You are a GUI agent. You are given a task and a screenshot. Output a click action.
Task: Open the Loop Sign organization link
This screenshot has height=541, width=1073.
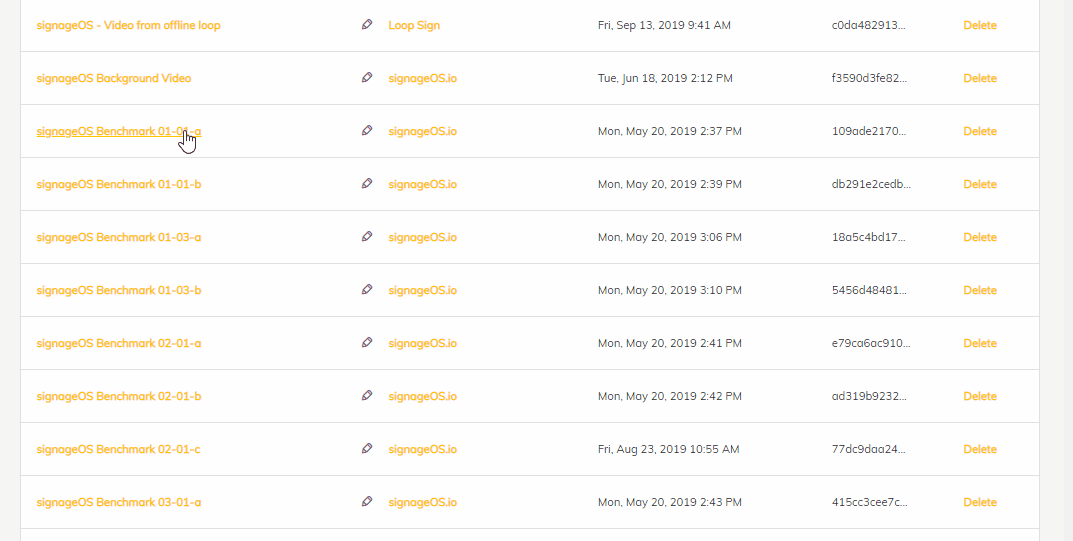click(x=414, y=25)
